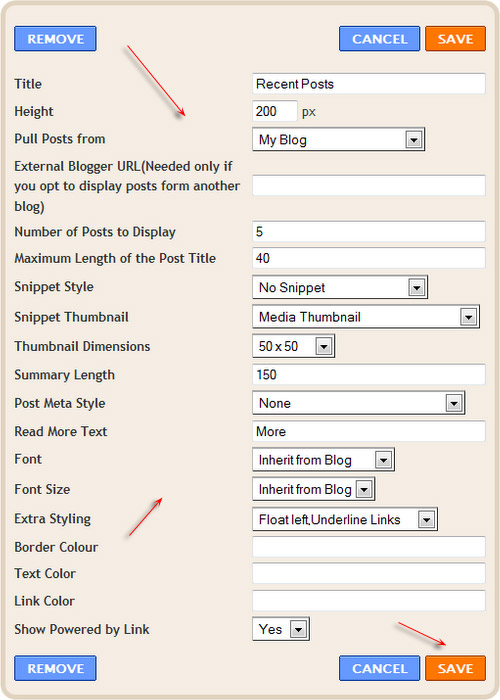This screenshot has height=700, width=500.
Task: Expand the Extra Styling dropdown
Action: 345,519
